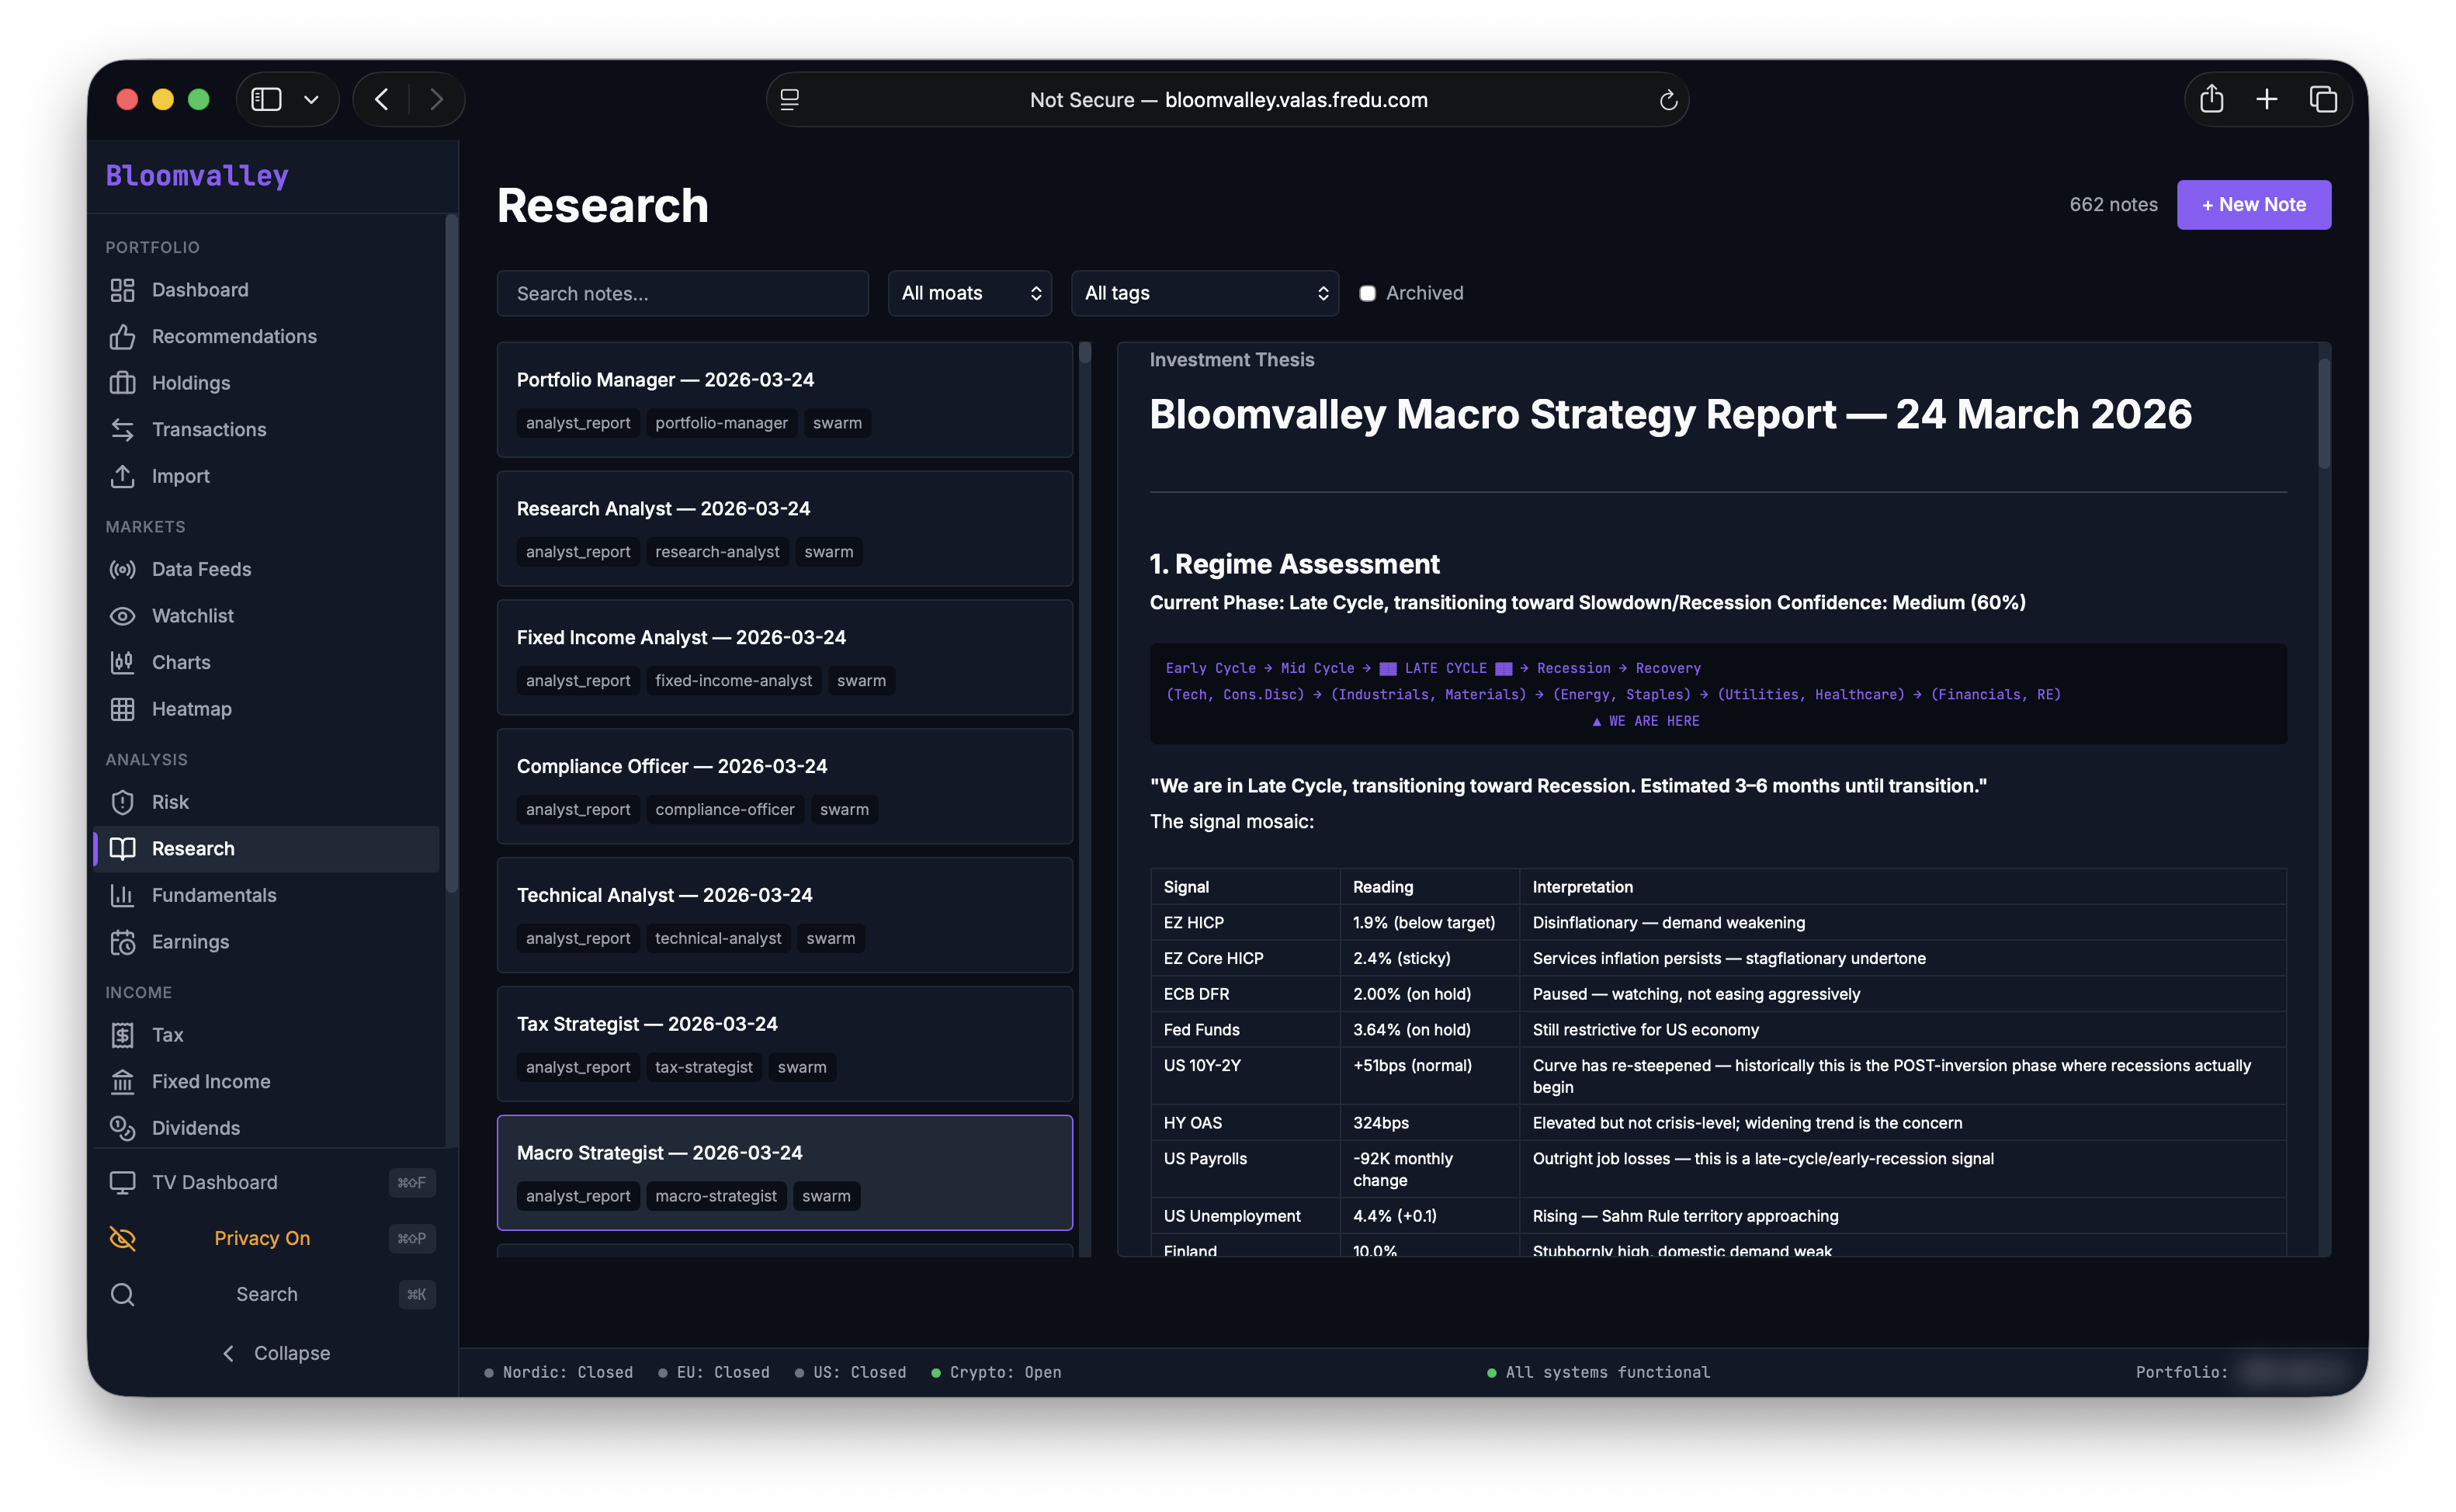The width and height of the screenshot is (2456, 1512).
Task: Select the Macro Strategist — 2026-03-24 note
Action: tap(785, 1173)
